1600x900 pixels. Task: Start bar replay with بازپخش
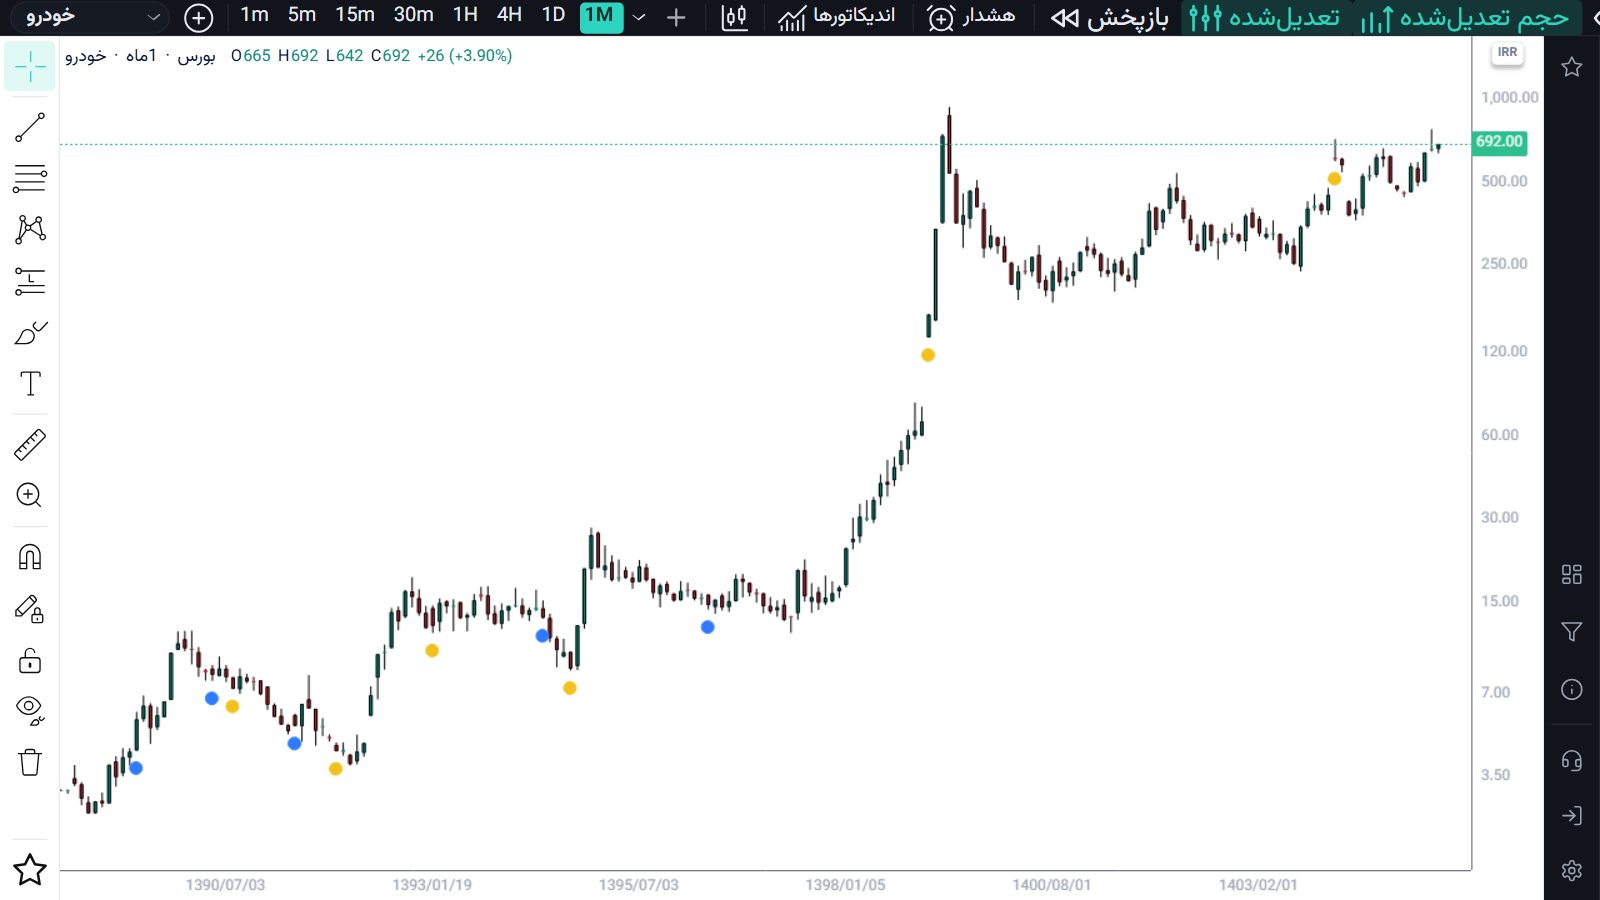point(1109,17)
